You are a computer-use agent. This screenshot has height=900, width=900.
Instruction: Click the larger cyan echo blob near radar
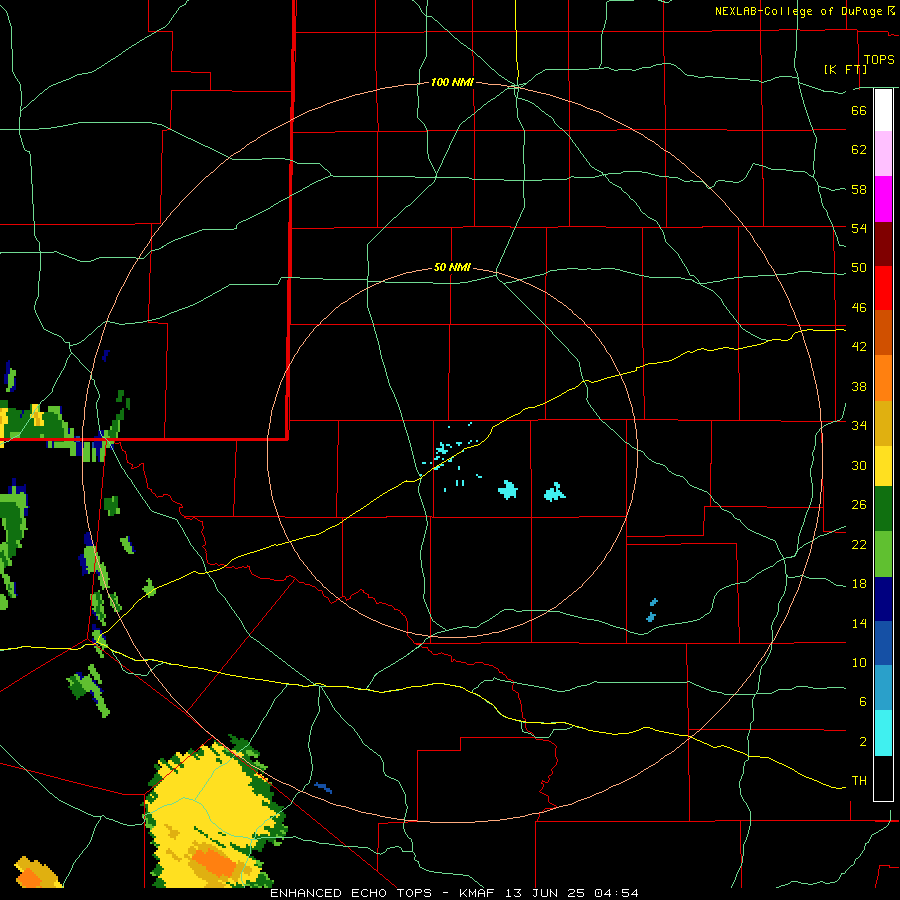coord(507,490)
